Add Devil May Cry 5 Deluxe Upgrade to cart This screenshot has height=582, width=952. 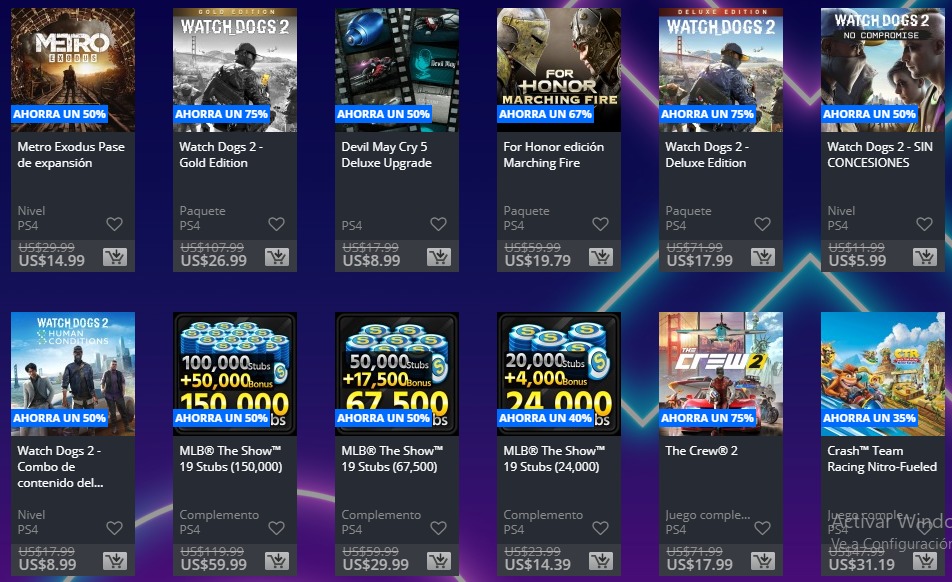click(x=439, y=257)
